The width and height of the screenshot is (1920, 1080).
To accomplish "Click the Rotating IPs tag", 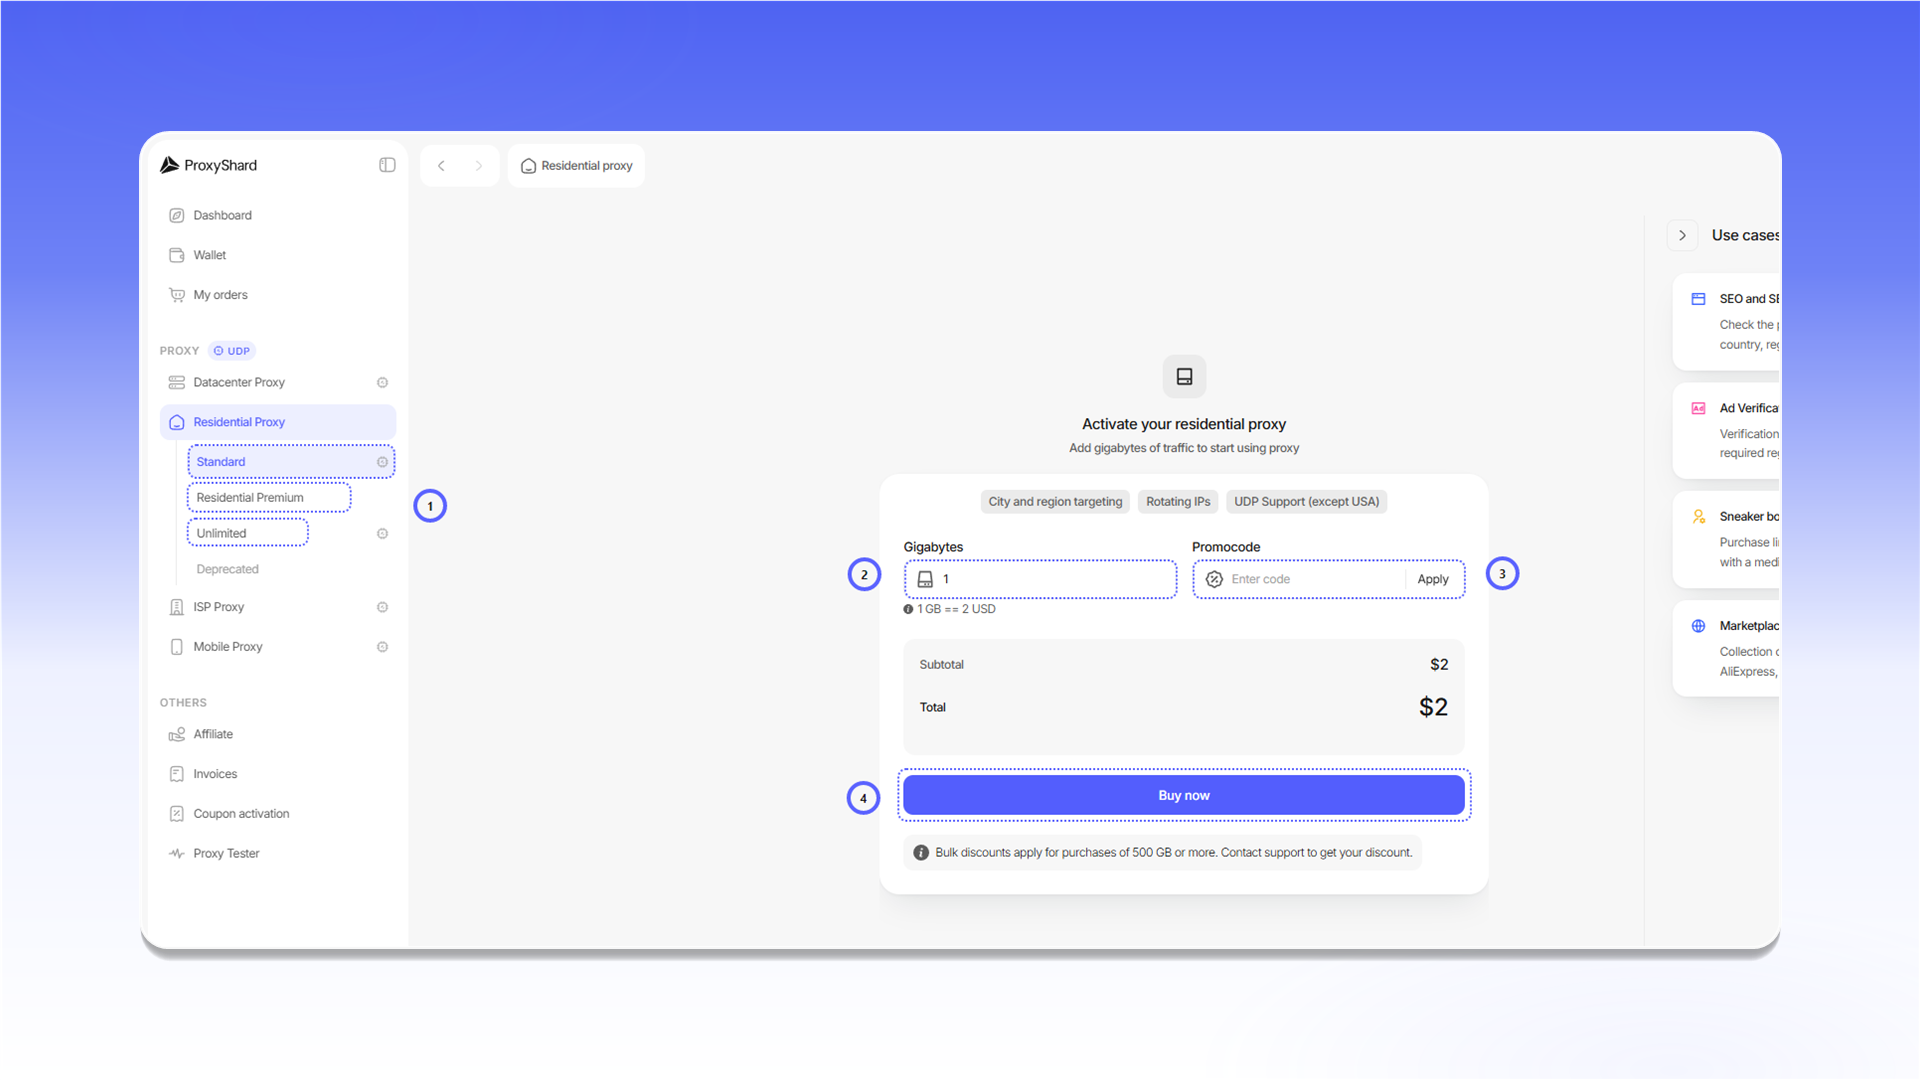I will coord(1178,502).
